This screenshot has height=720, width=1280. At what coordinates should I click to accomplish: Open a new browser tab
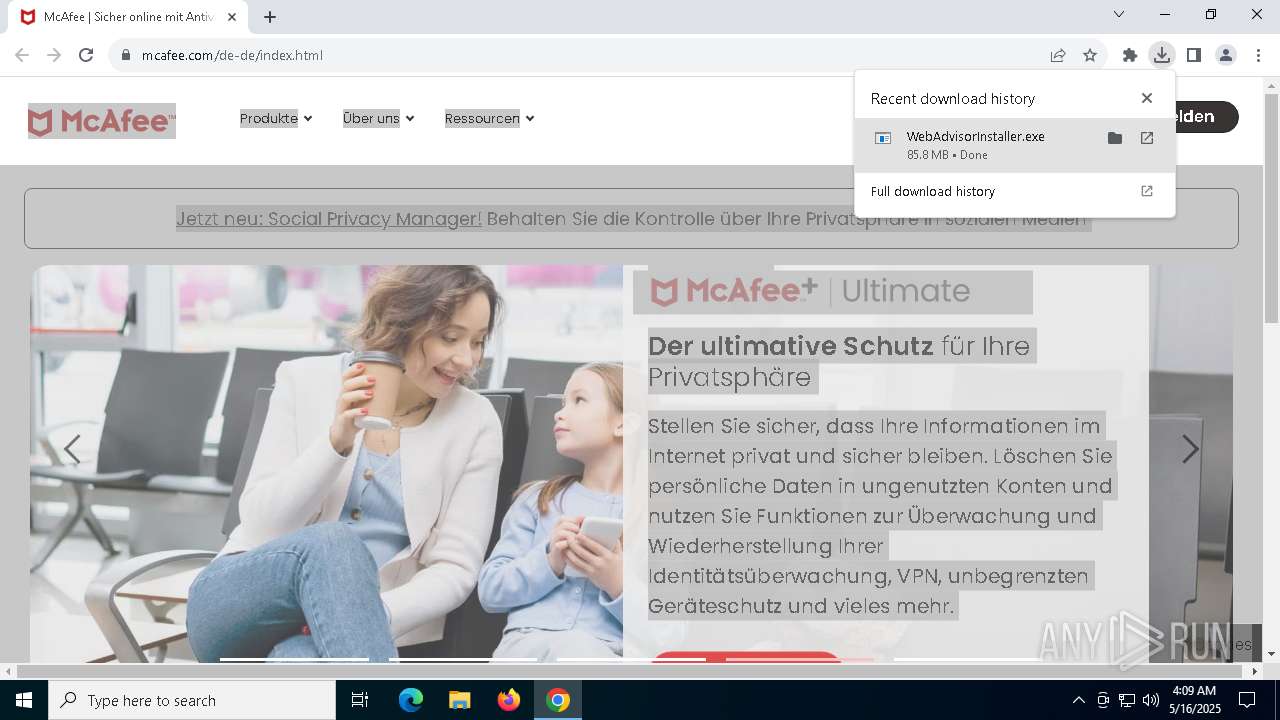[x=270, y=17]
